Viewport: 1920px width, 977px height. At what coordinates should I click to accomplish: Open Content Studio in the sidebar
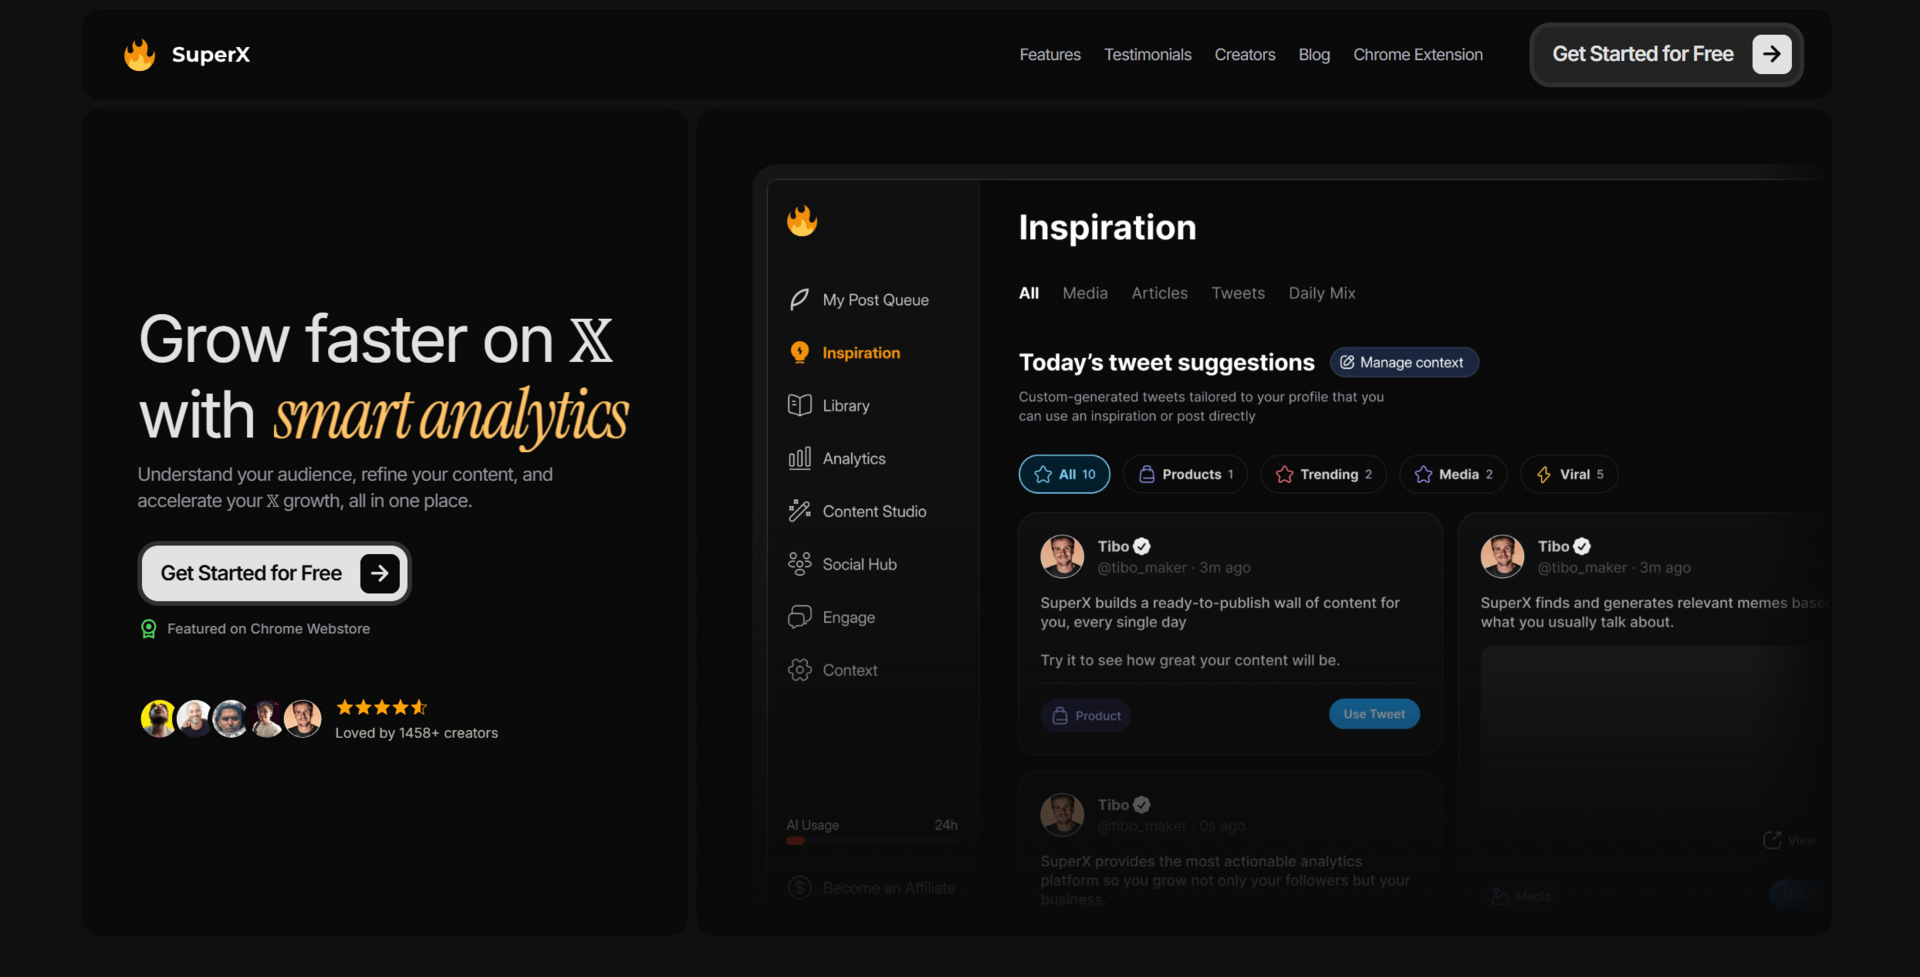pos(857,511)
